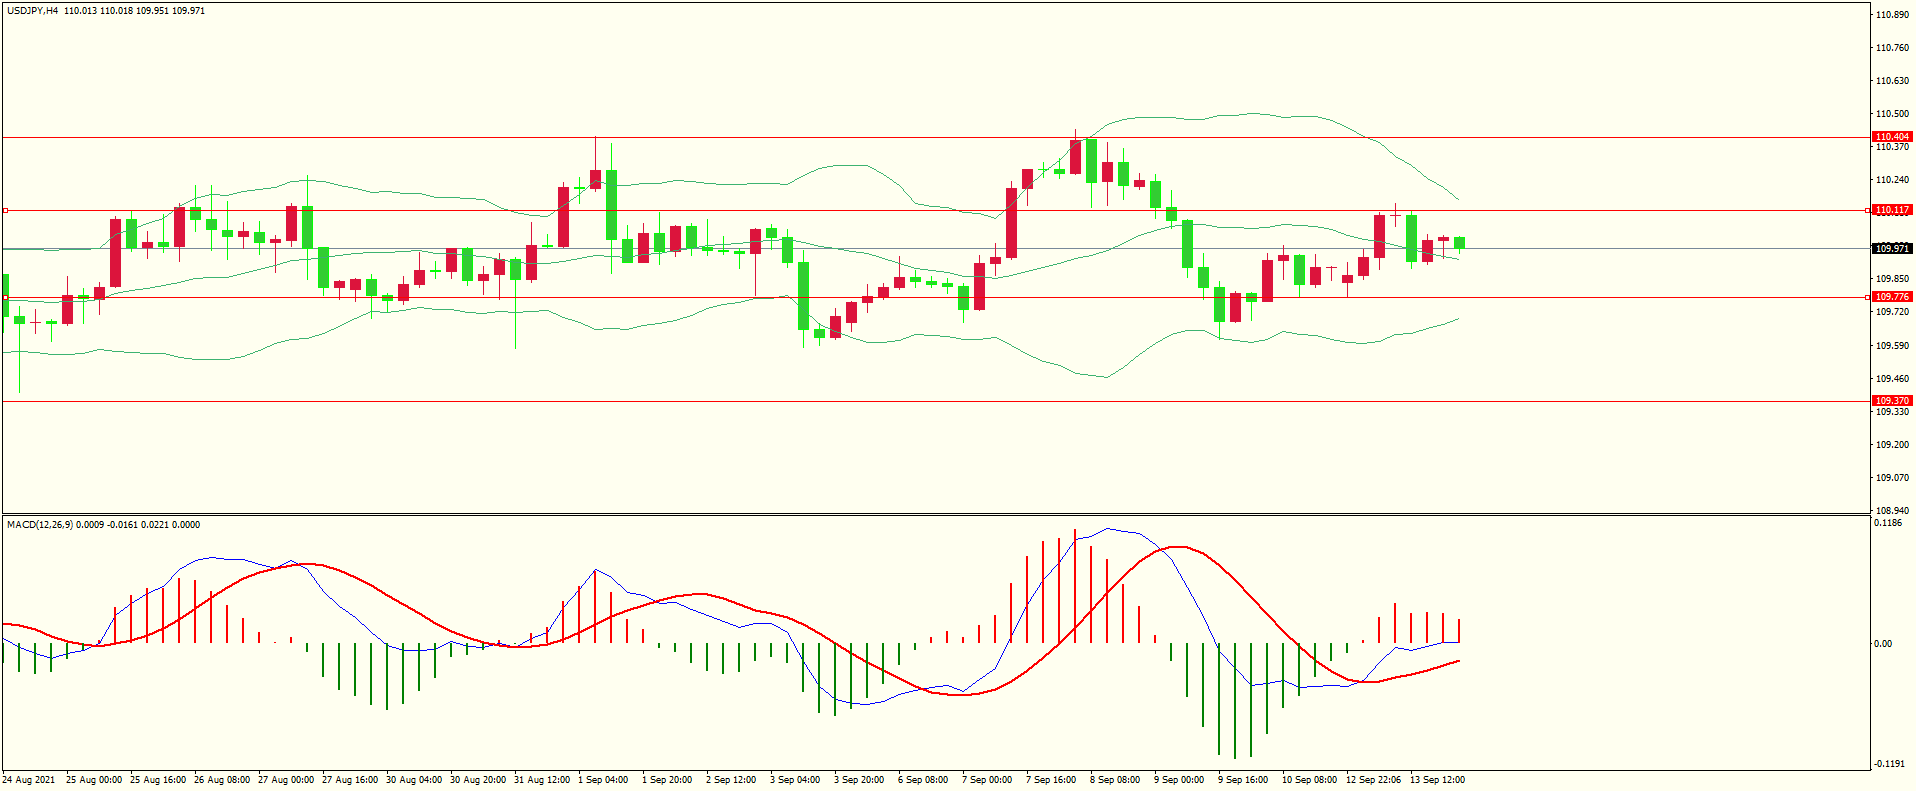Screen dimensions: 1916x791
Task: Click the 3 Sep 20:00 time label
Action: coord(859,780)
